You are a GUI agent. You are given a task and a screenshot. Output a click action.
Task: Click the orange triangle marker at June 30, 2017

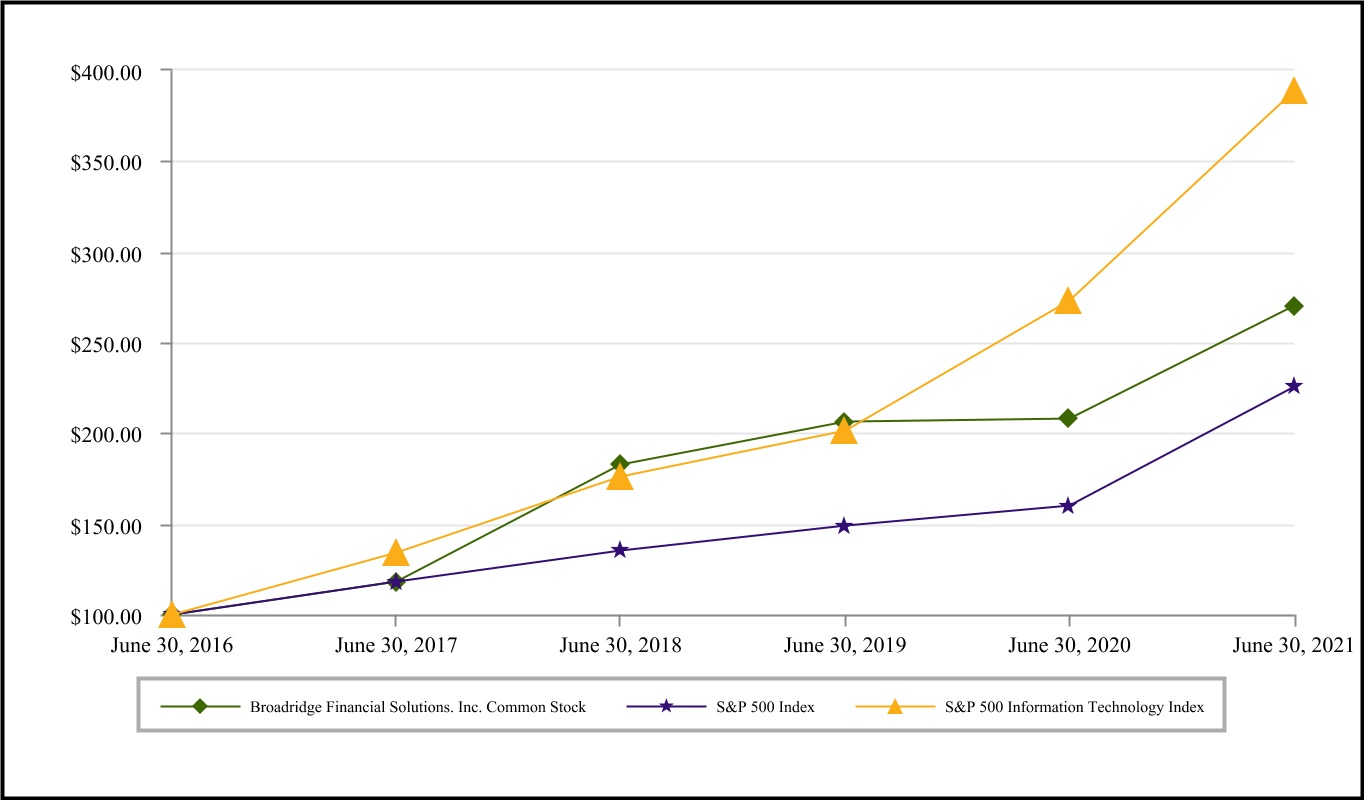pos(396,554)
